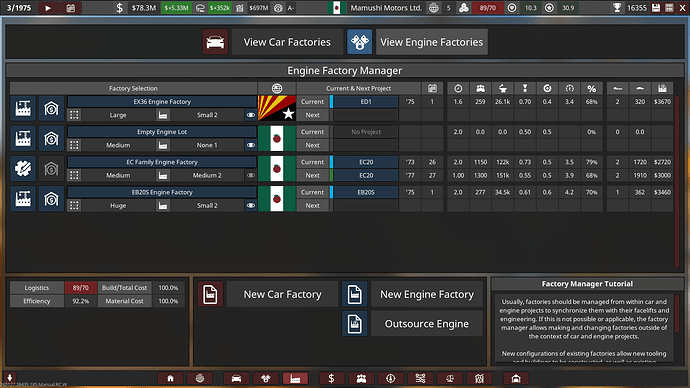This screenshot has width=690, height=388.
Task: Click the down arrow icon in bottom-left corner
Action: point(9,377)
